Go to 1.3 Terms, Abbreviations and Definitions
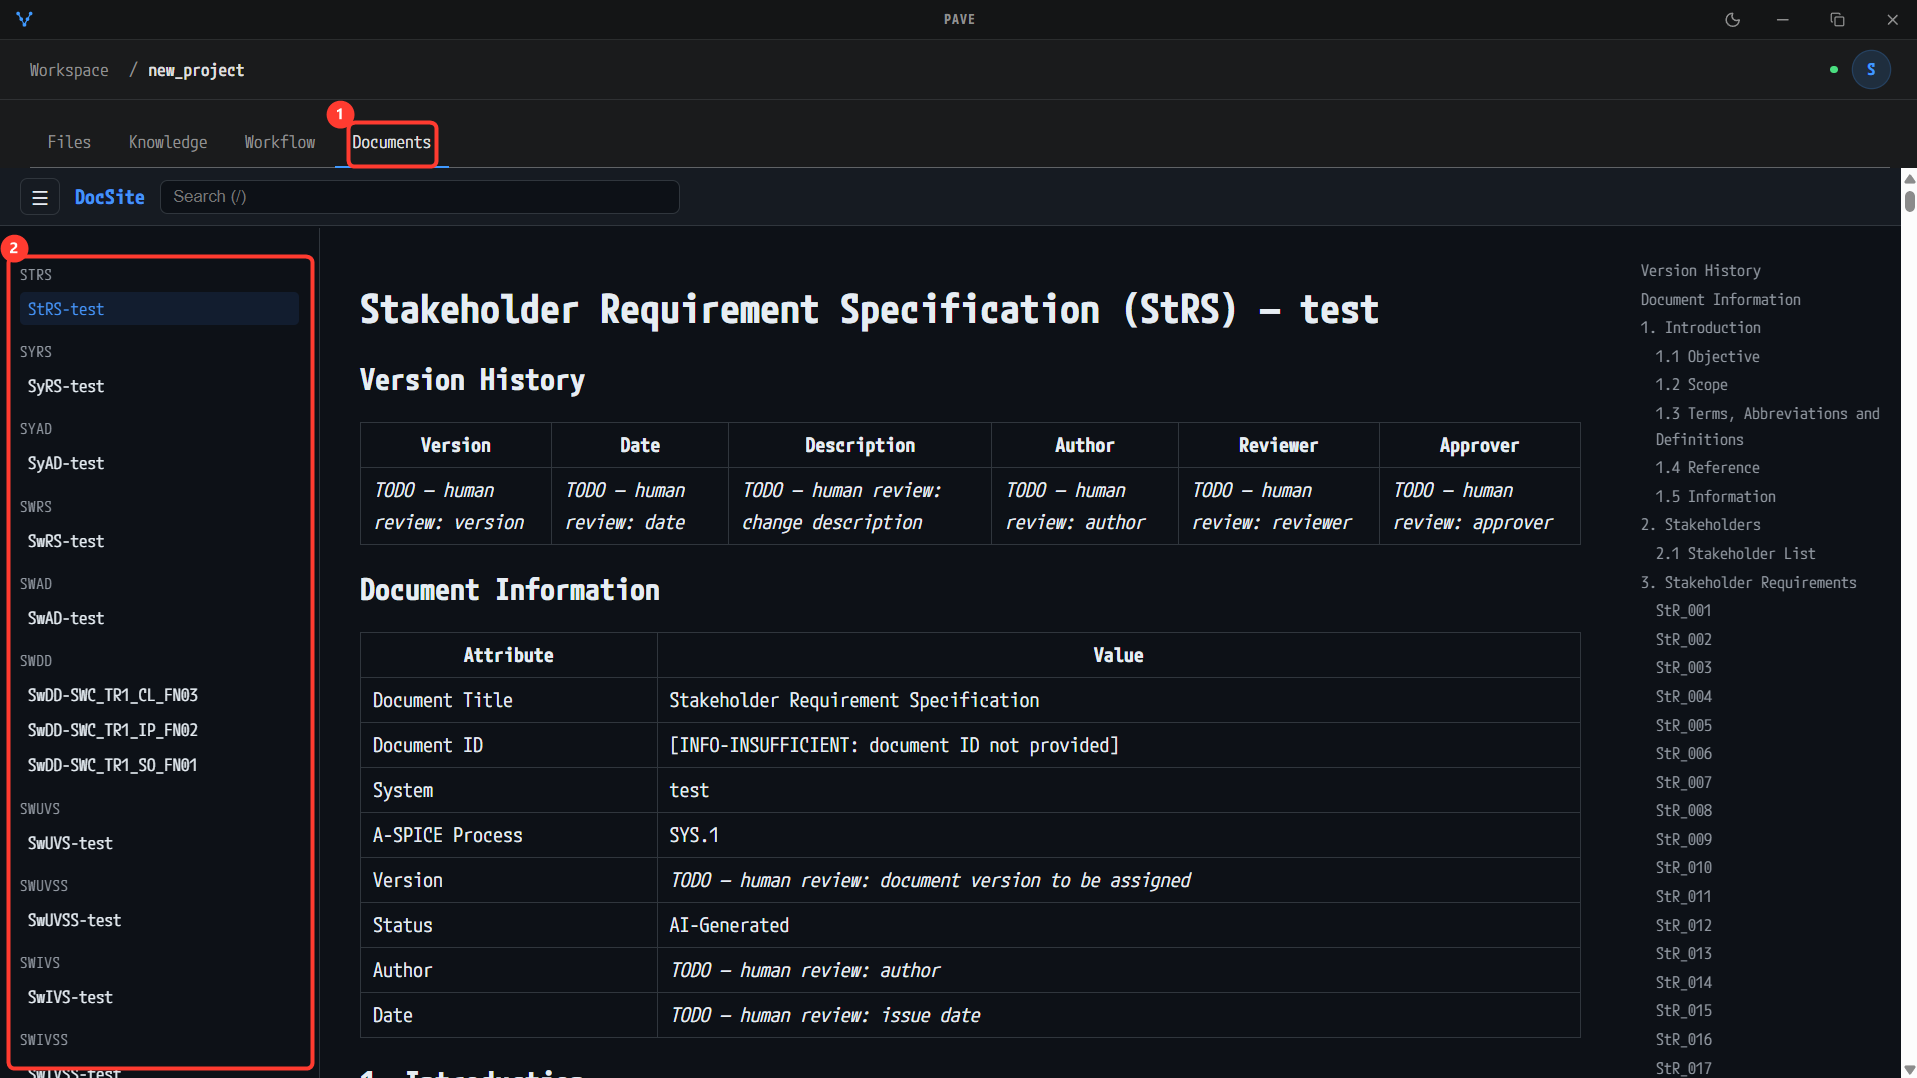The height and width of the screenshot is (1078, 1917). [x=1767, y=427]
